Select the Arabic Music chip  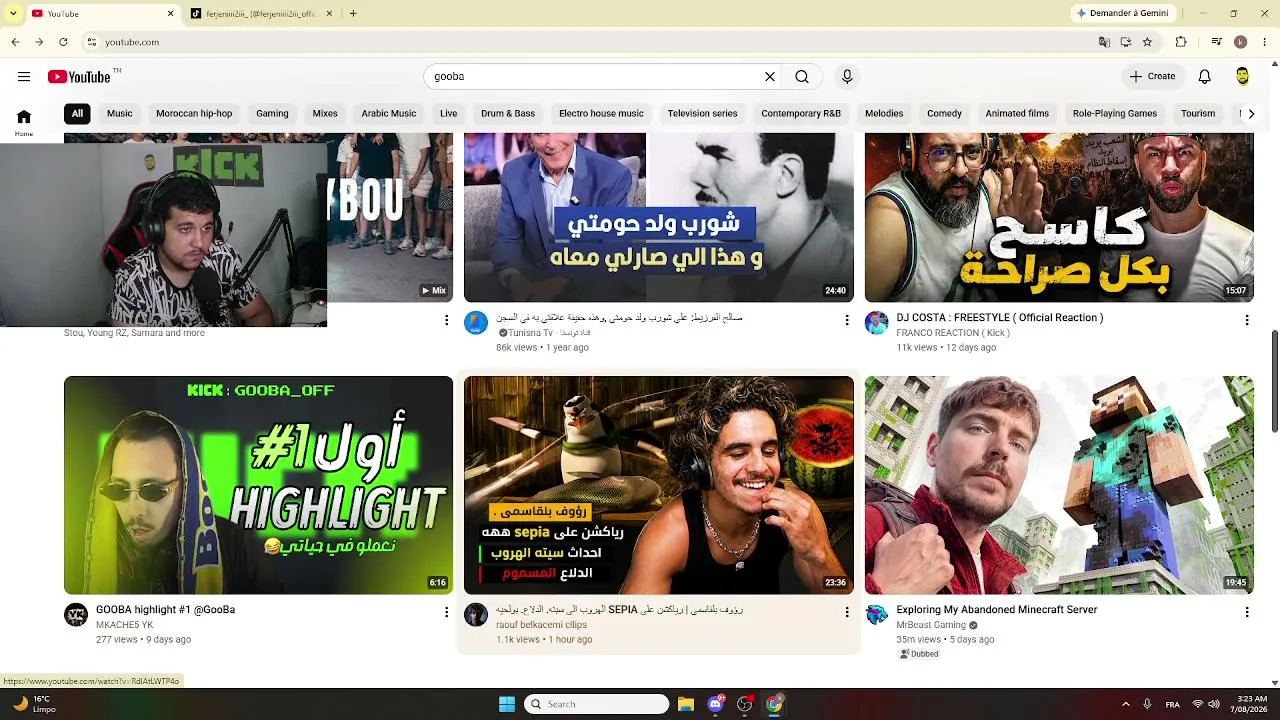coord(389,114)
